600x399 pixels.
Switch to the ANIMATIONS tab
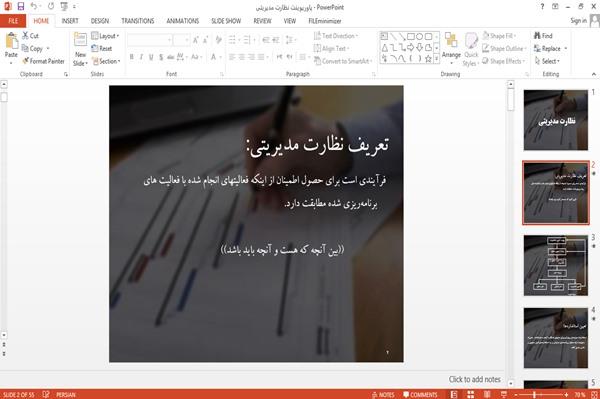(x=183, y=21)
